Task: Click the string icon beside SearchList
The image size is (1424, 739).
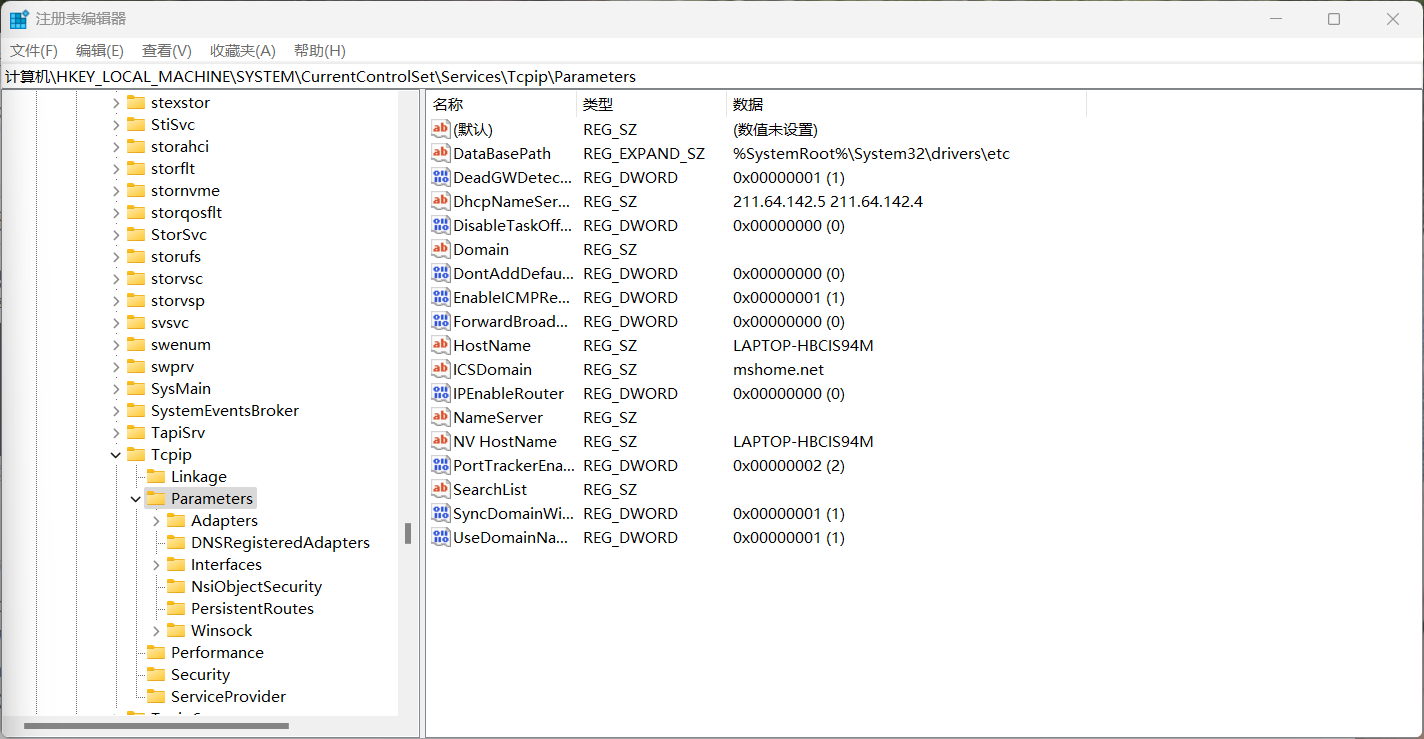Action: (441, 489)
